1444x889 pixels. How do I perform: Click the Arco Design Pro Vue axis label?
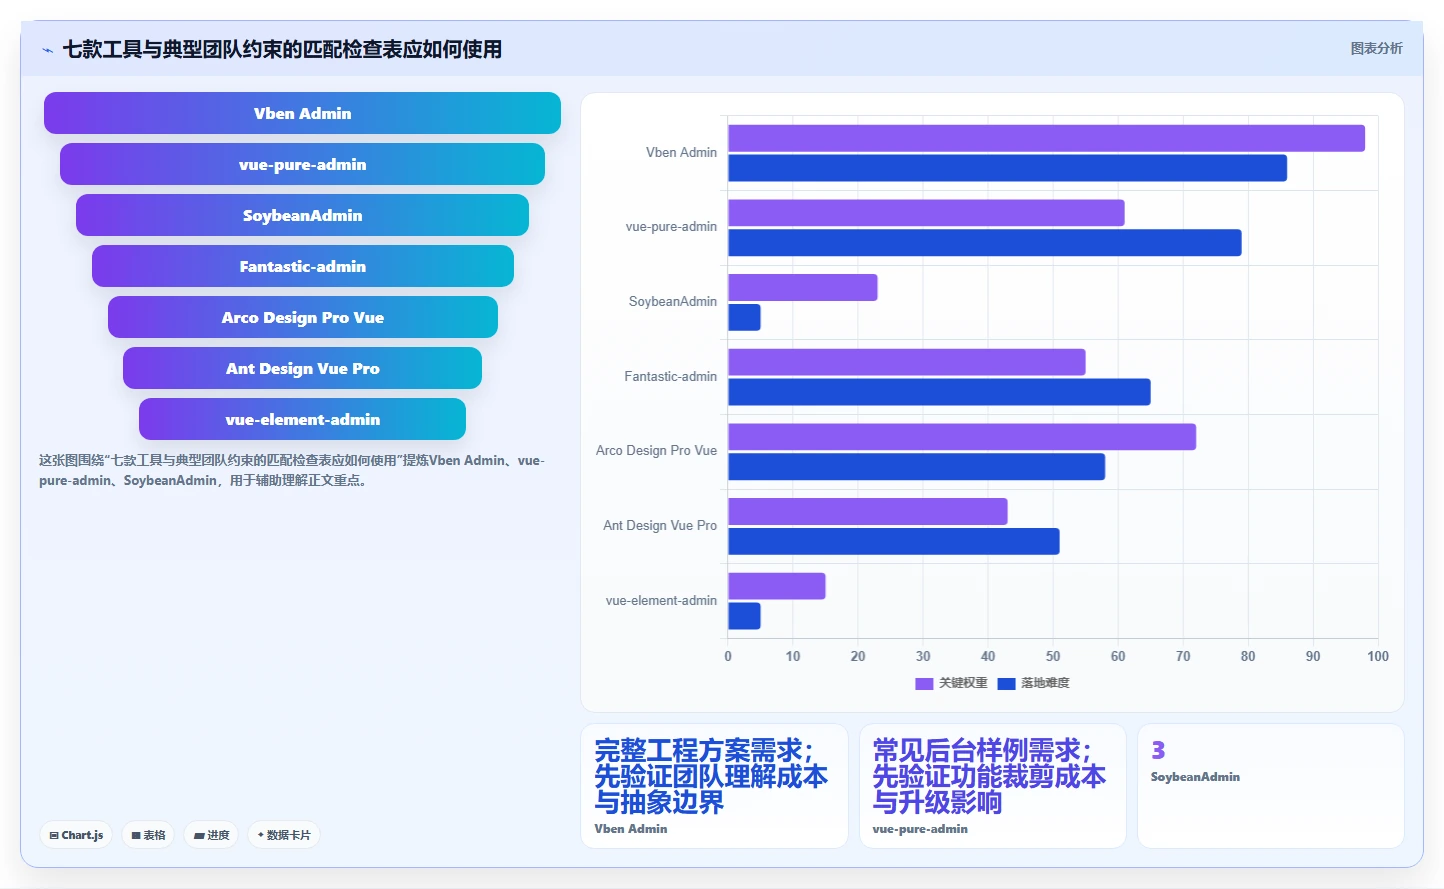tap(656, 450)
